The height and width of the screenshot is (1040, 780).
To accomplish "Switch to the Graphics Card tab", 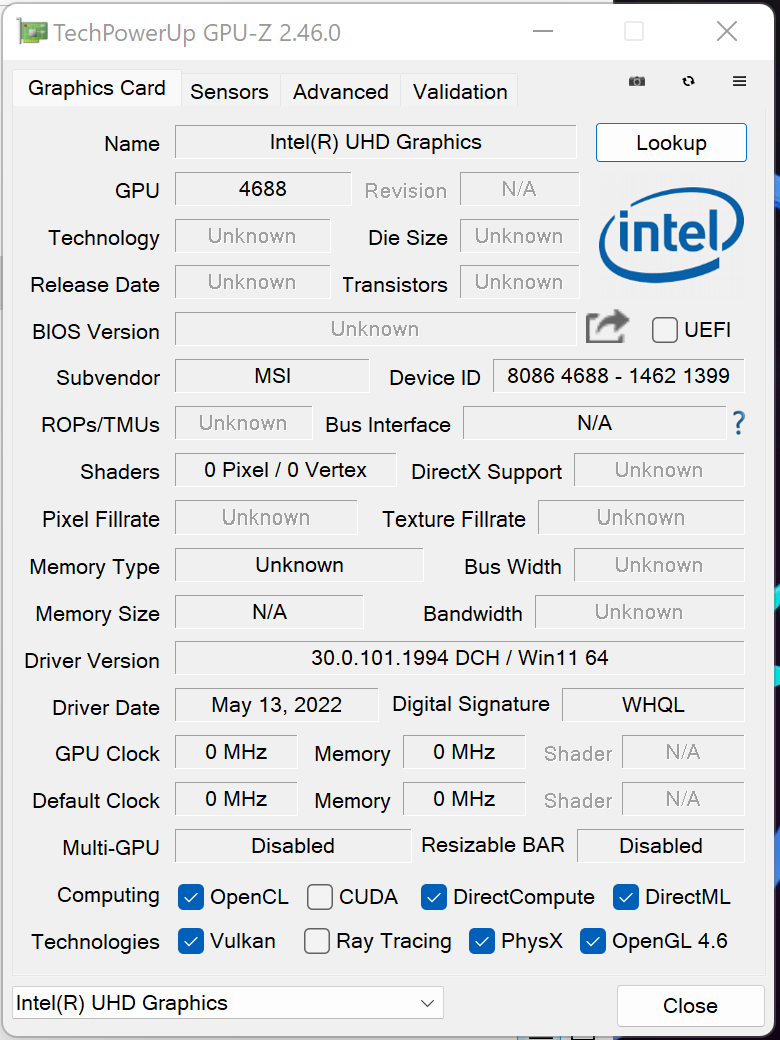I will tap(97, 88).
